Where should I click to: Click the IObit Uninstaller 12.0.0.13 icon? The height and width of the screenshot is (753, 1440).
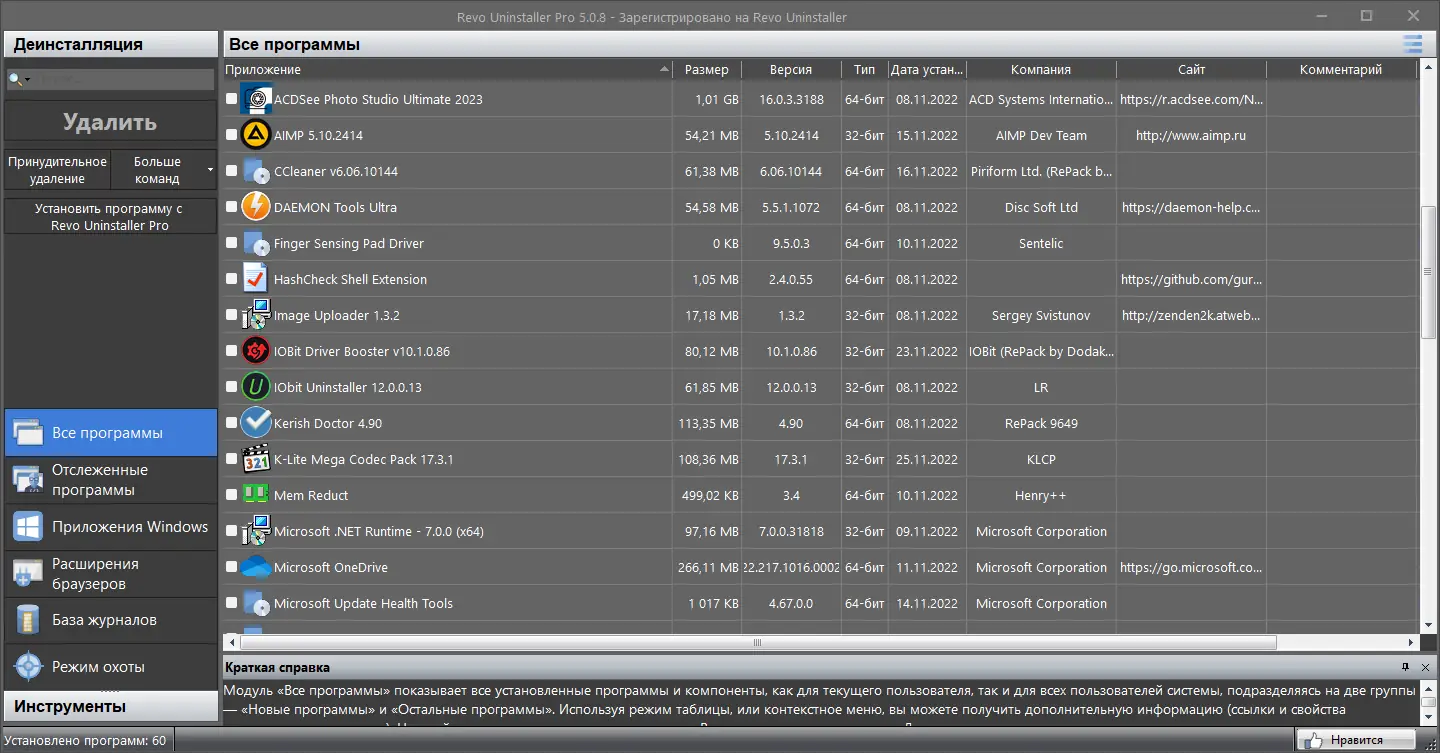[x=257, y=387]
